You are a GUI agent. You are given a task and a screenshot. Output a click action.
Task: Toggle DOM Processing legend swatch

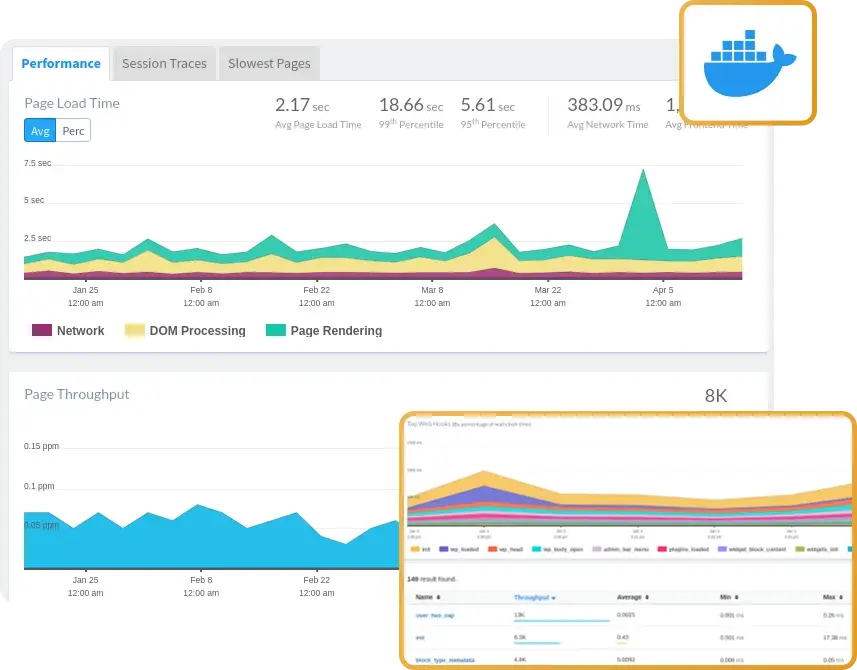click(x=134, y=330)
